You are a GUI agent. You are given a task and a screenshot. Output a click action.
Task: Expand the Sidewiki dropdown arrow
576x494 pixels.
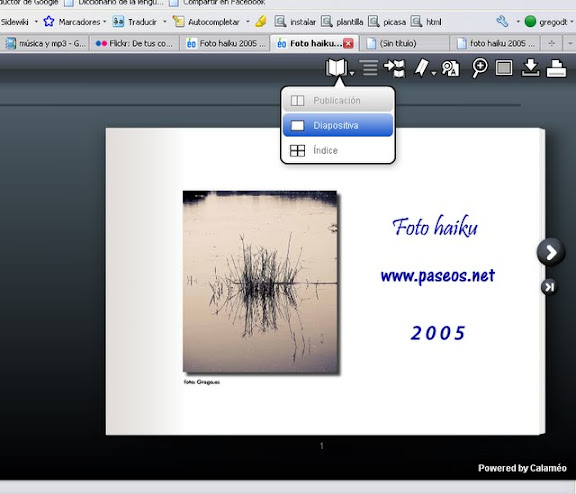[36, 22]
